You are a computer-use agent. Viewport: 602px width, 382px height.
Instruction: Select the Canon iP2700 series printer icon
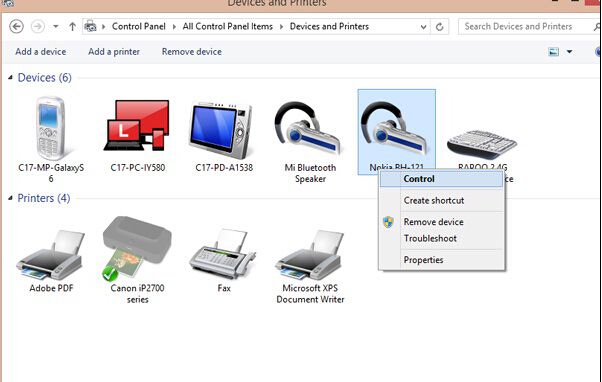coord(137,249)
